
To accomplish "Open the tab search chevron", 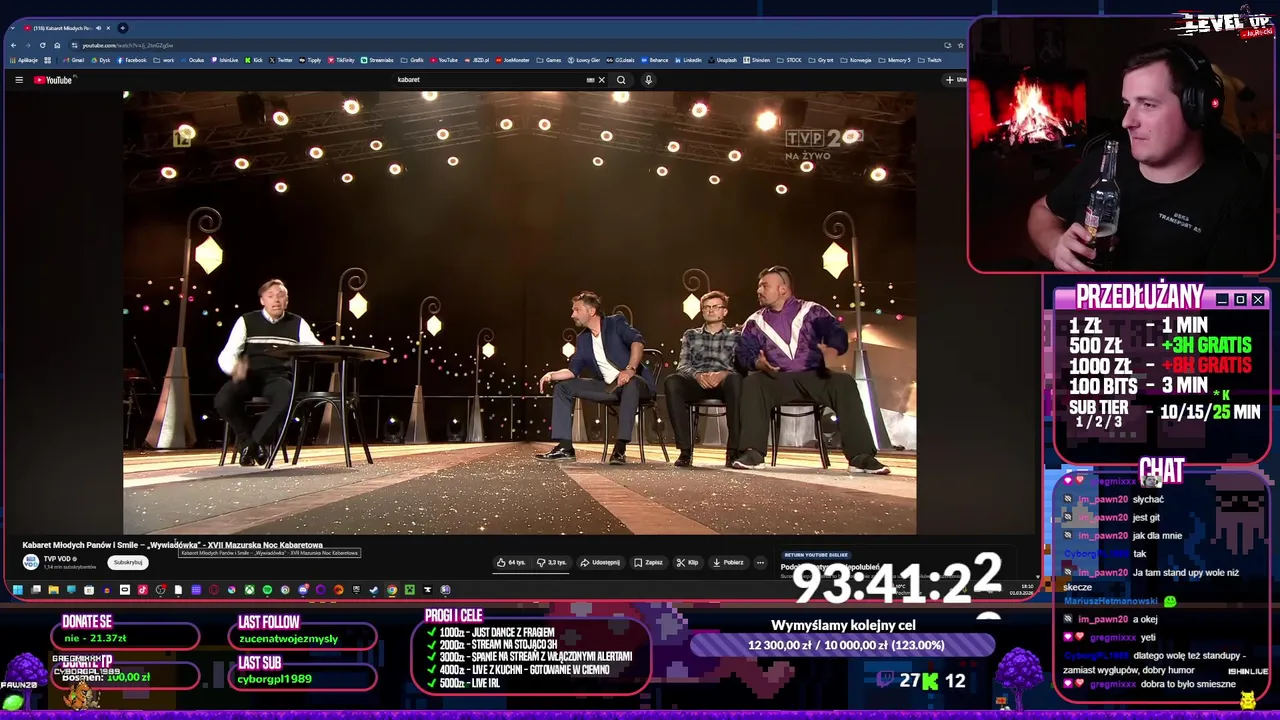I will [13, 28].
